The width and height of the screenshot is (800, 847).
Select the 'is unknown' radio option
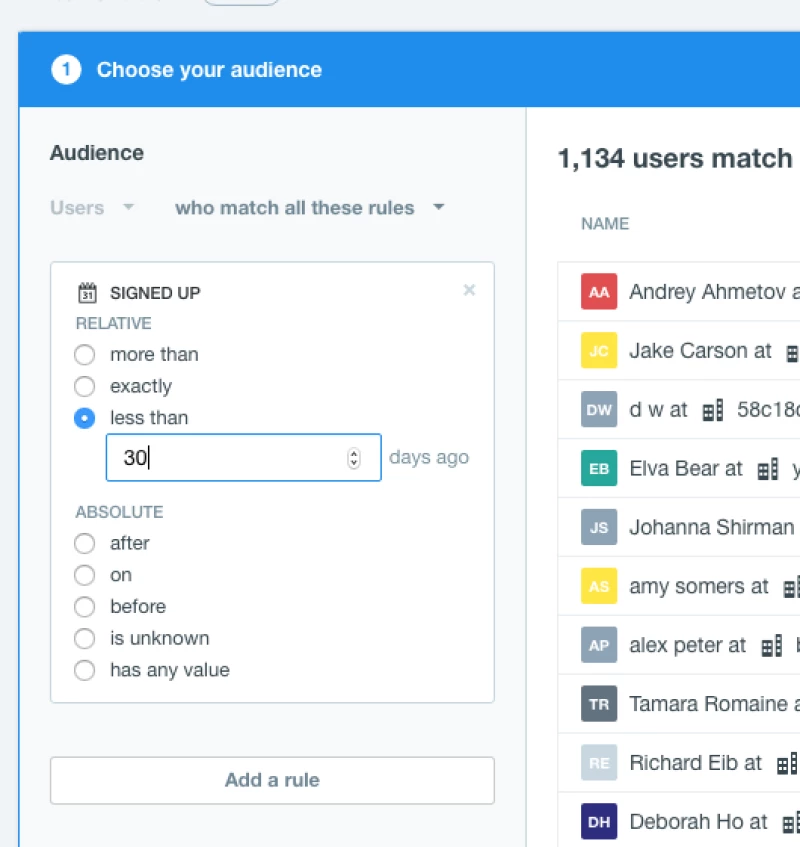click(85, 639)
